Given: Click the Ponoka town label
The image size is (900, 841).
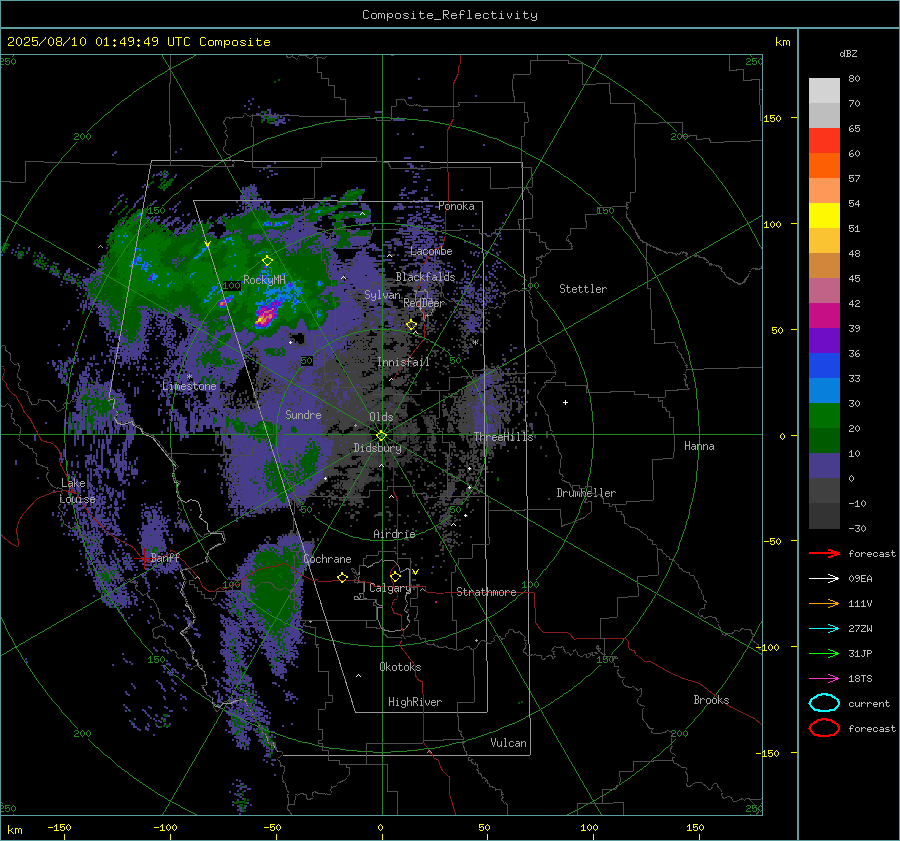Looking at the screenshot, I should 456,206.
